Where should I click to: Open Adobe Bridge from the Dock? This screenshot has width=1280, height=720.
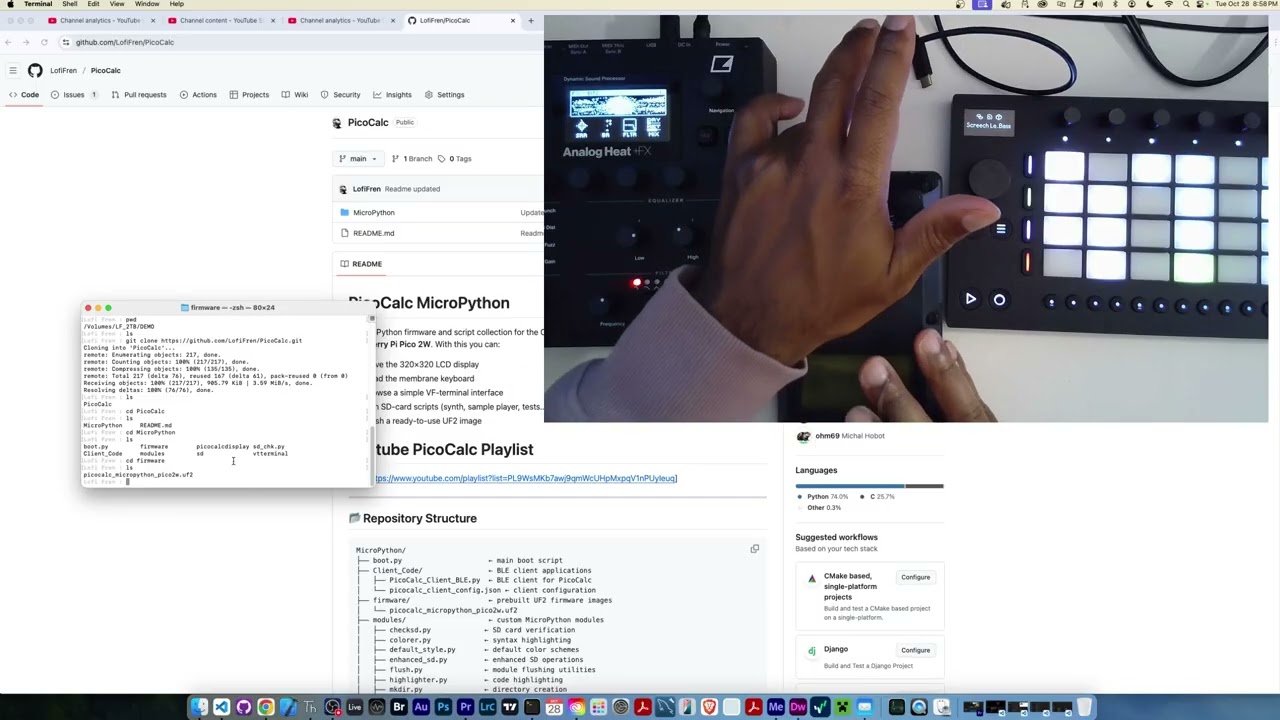coord(399,708)
